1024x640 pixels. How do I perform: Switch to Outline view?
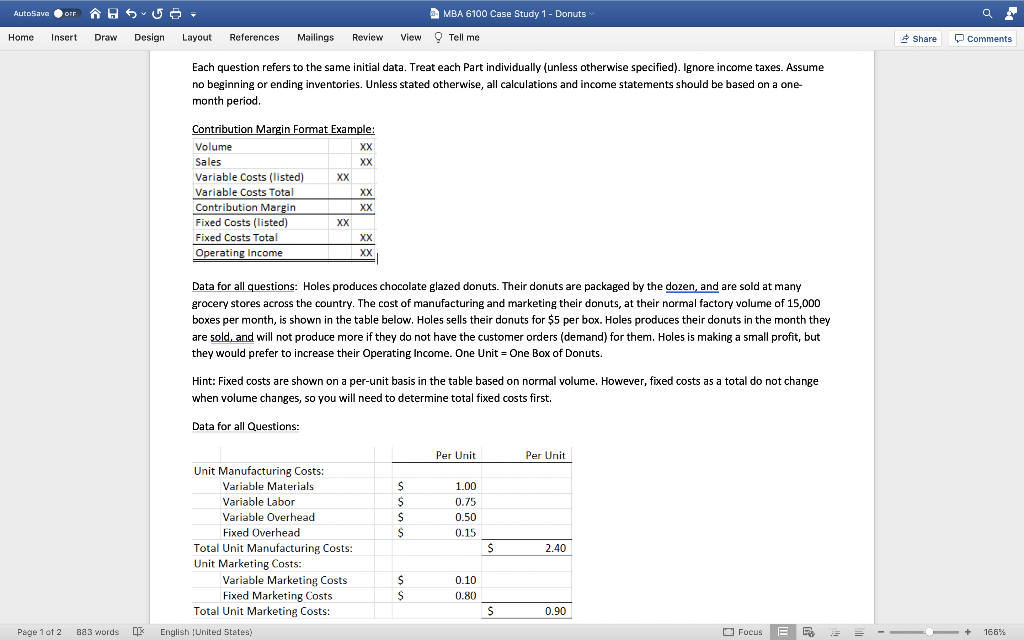point(835,632)
